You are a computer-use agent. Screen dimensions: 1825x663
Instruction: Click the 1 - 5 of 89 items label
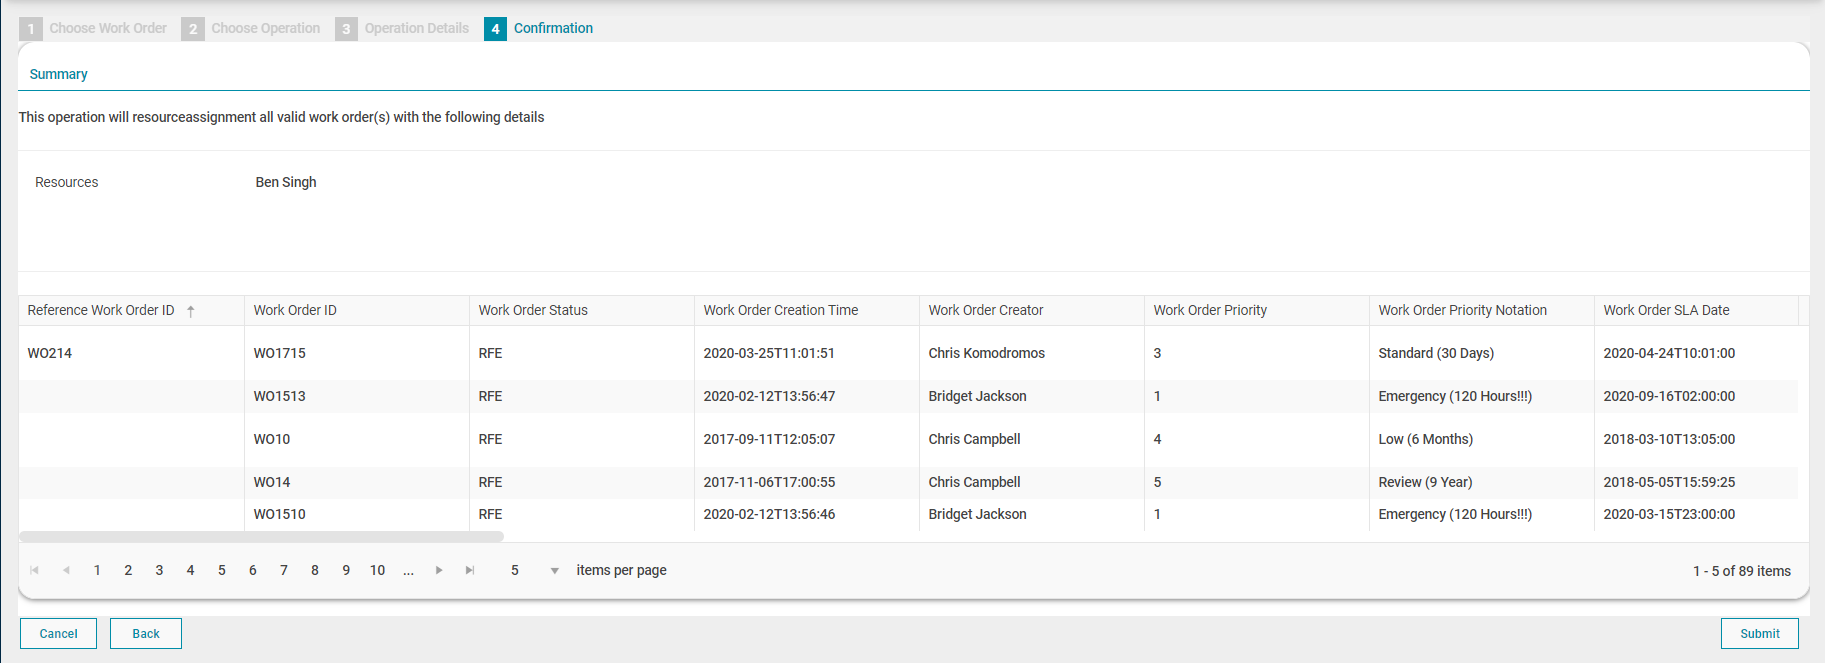(1742, 571)
